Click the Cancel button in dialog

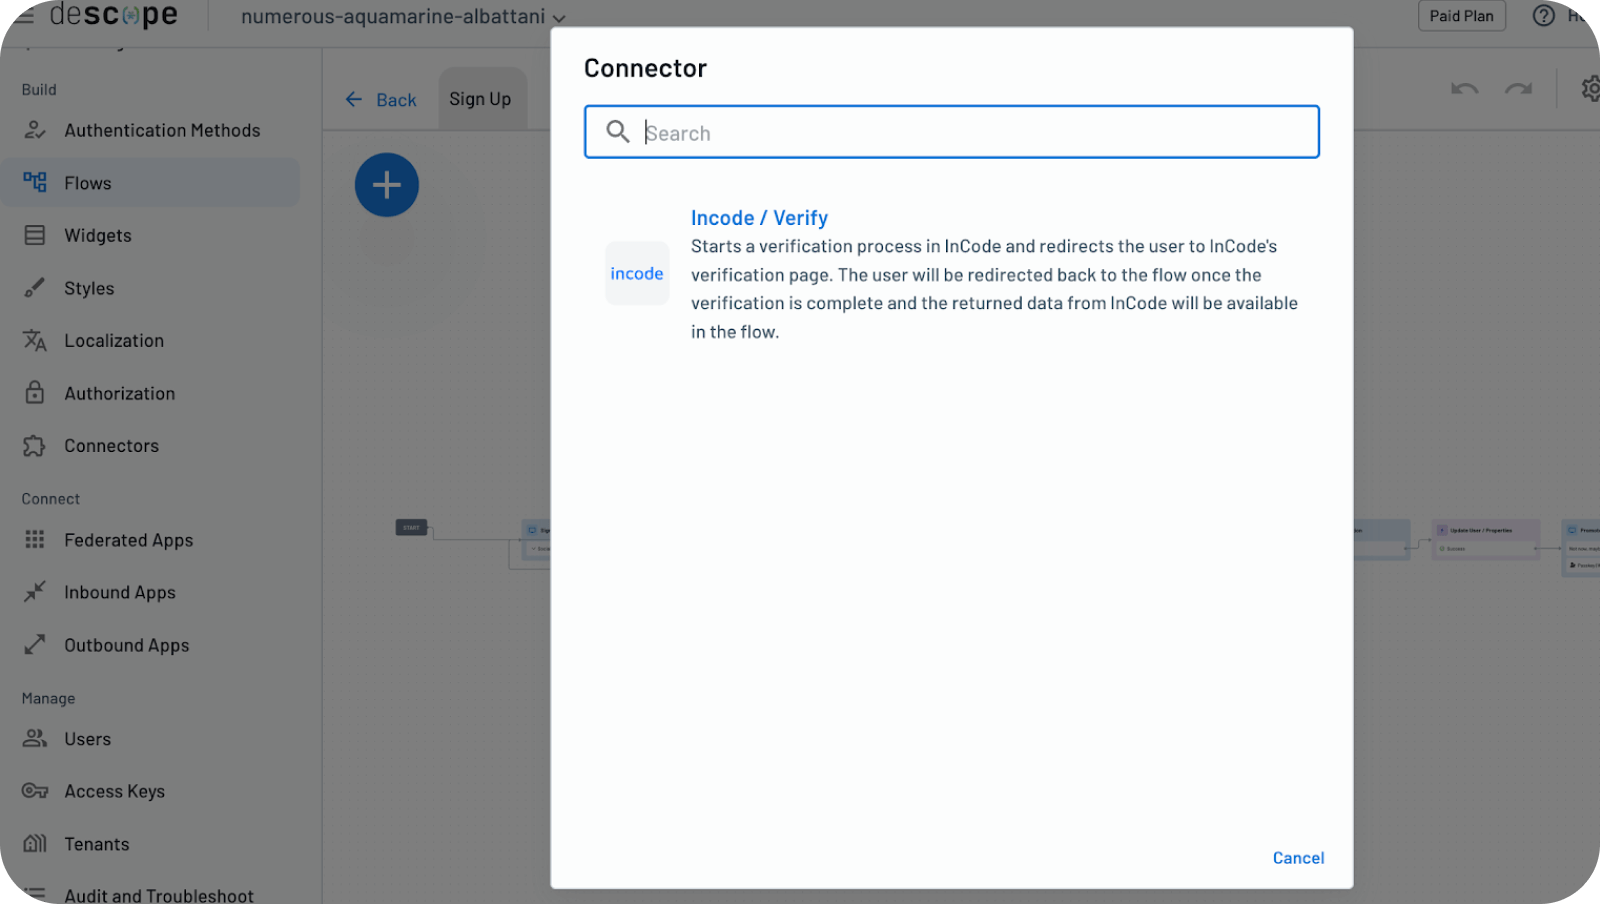[x=1298, y=858]
